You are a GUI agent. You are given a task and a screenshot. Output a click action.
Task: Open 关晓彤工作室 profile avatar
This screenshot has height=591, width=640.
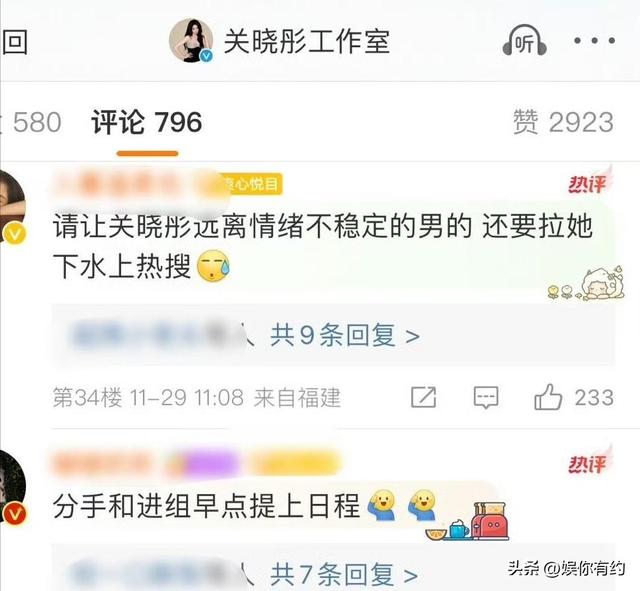pyautogui.click(x=191, y=40)
